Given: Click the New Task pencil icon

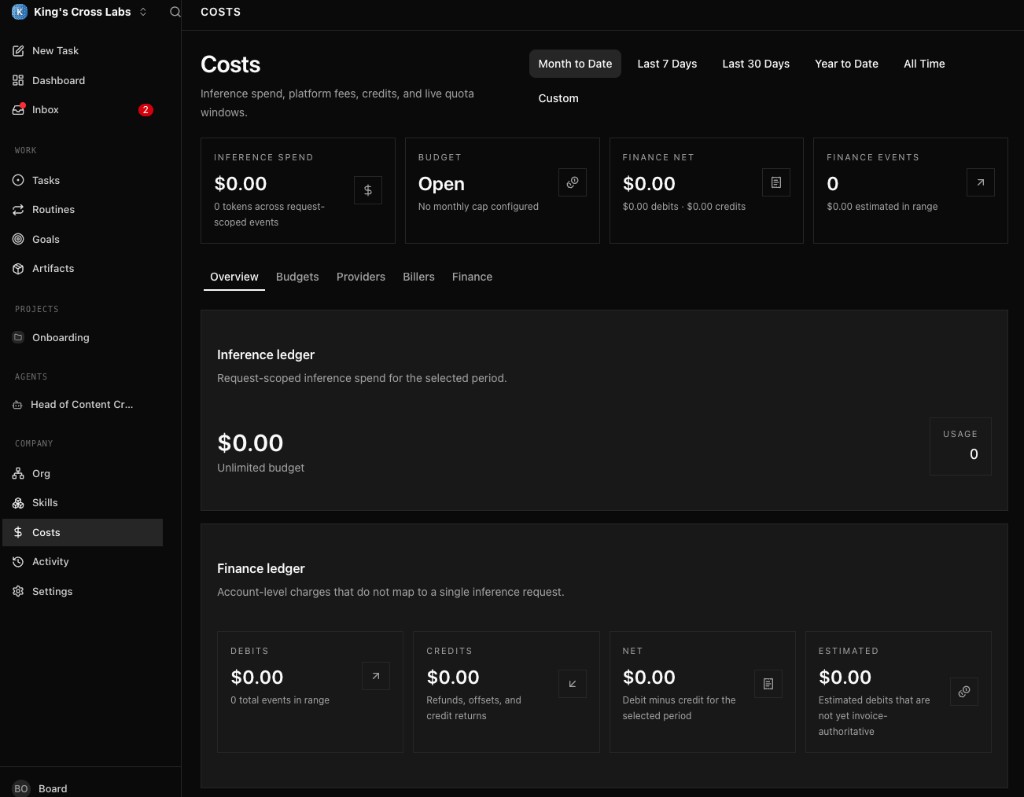Looking at the screenshot, I should point(18,51).
